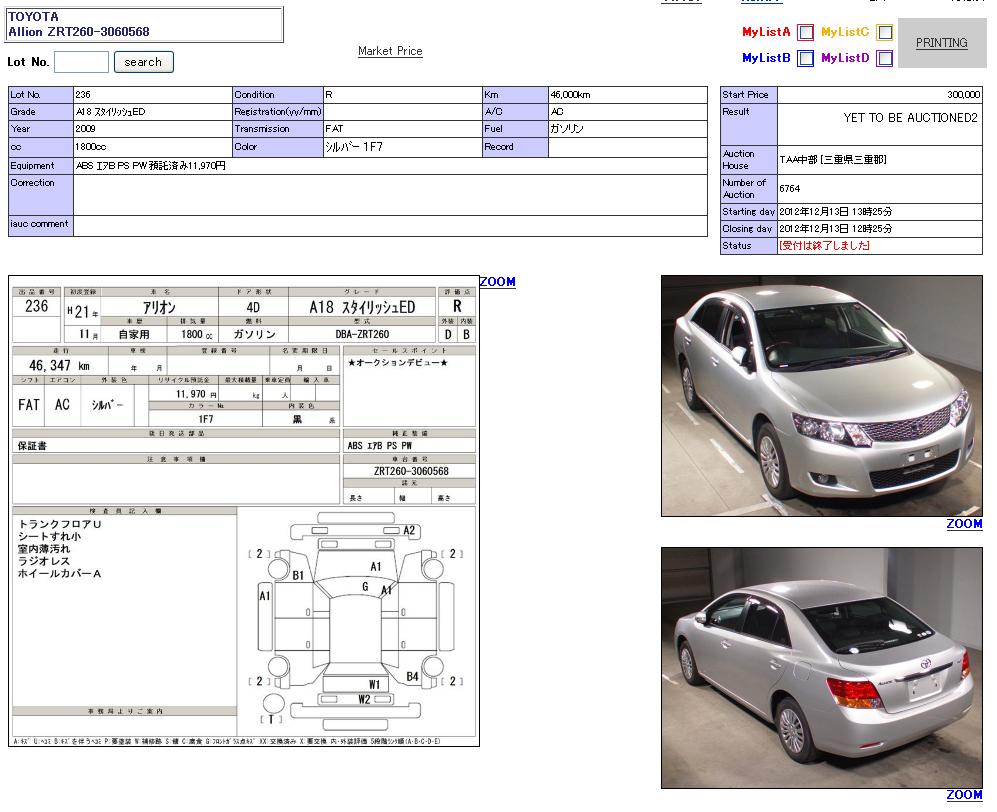Open the rear view photo of the Allion
The image size is (997, 812).
coord(821,667)
